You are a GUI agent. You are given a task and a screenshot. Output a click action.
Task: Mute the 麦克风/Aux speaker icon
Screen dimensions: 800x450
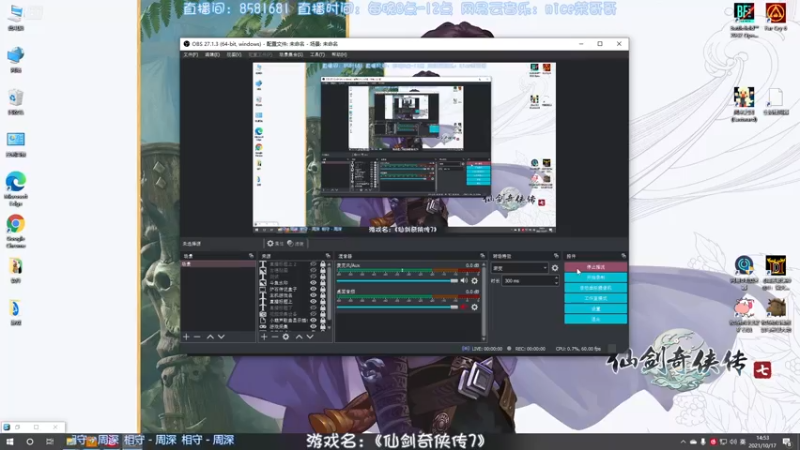tap(464, 281)
